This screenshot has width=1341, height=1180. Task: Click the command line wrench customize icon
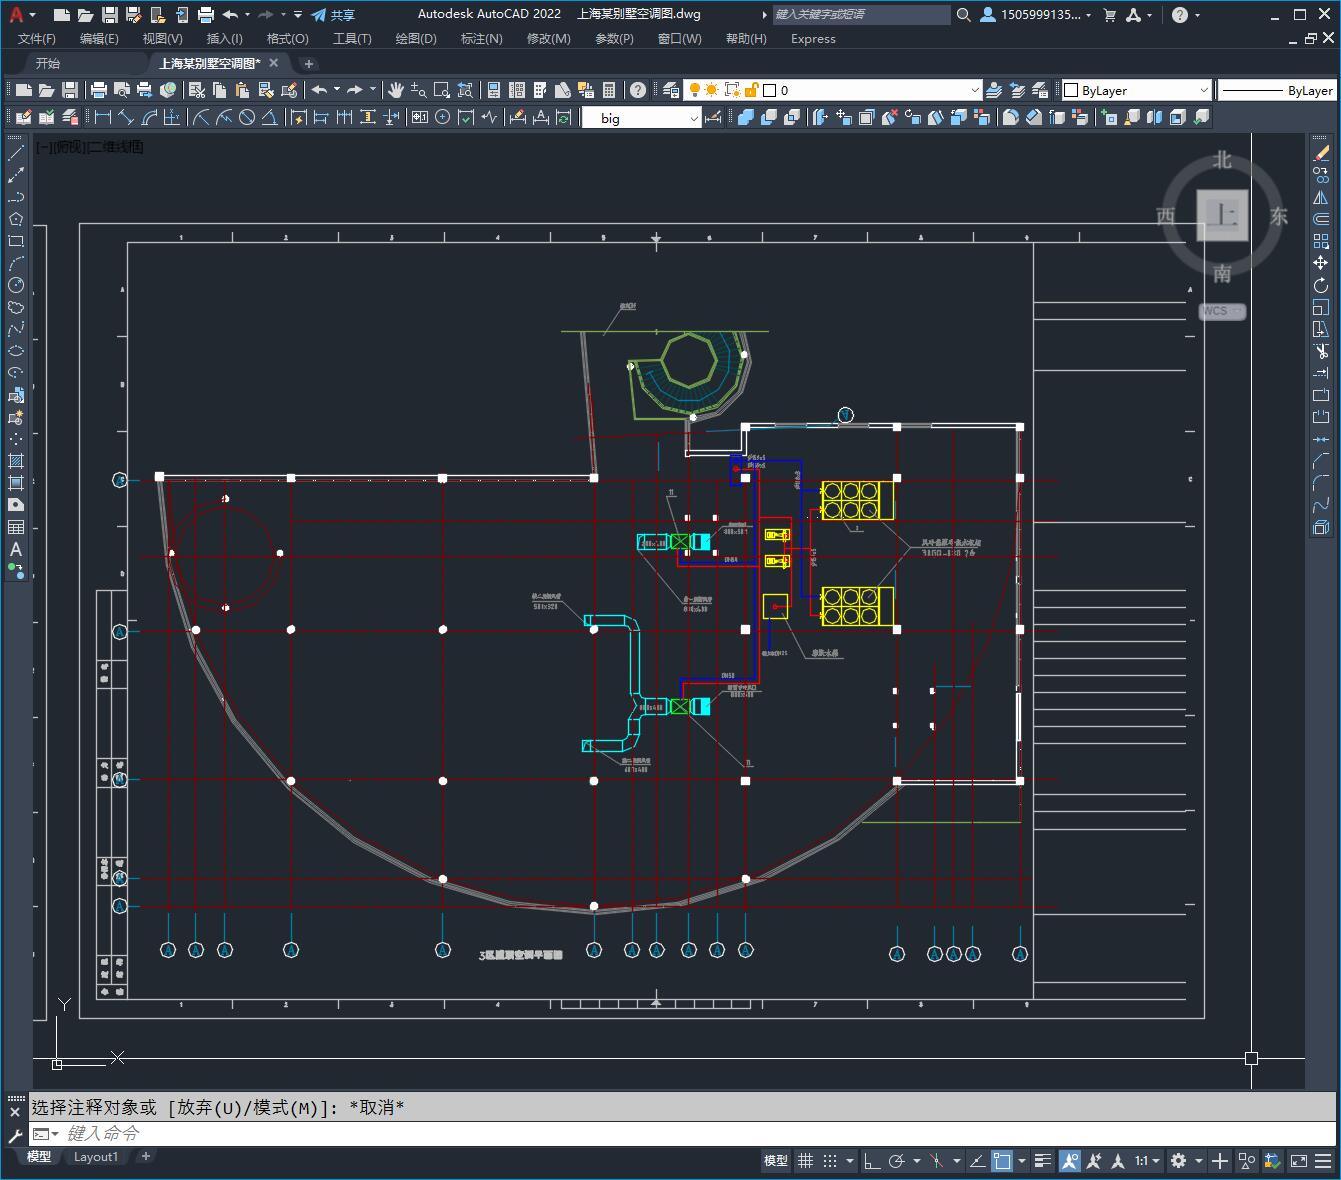(15, 1135)
